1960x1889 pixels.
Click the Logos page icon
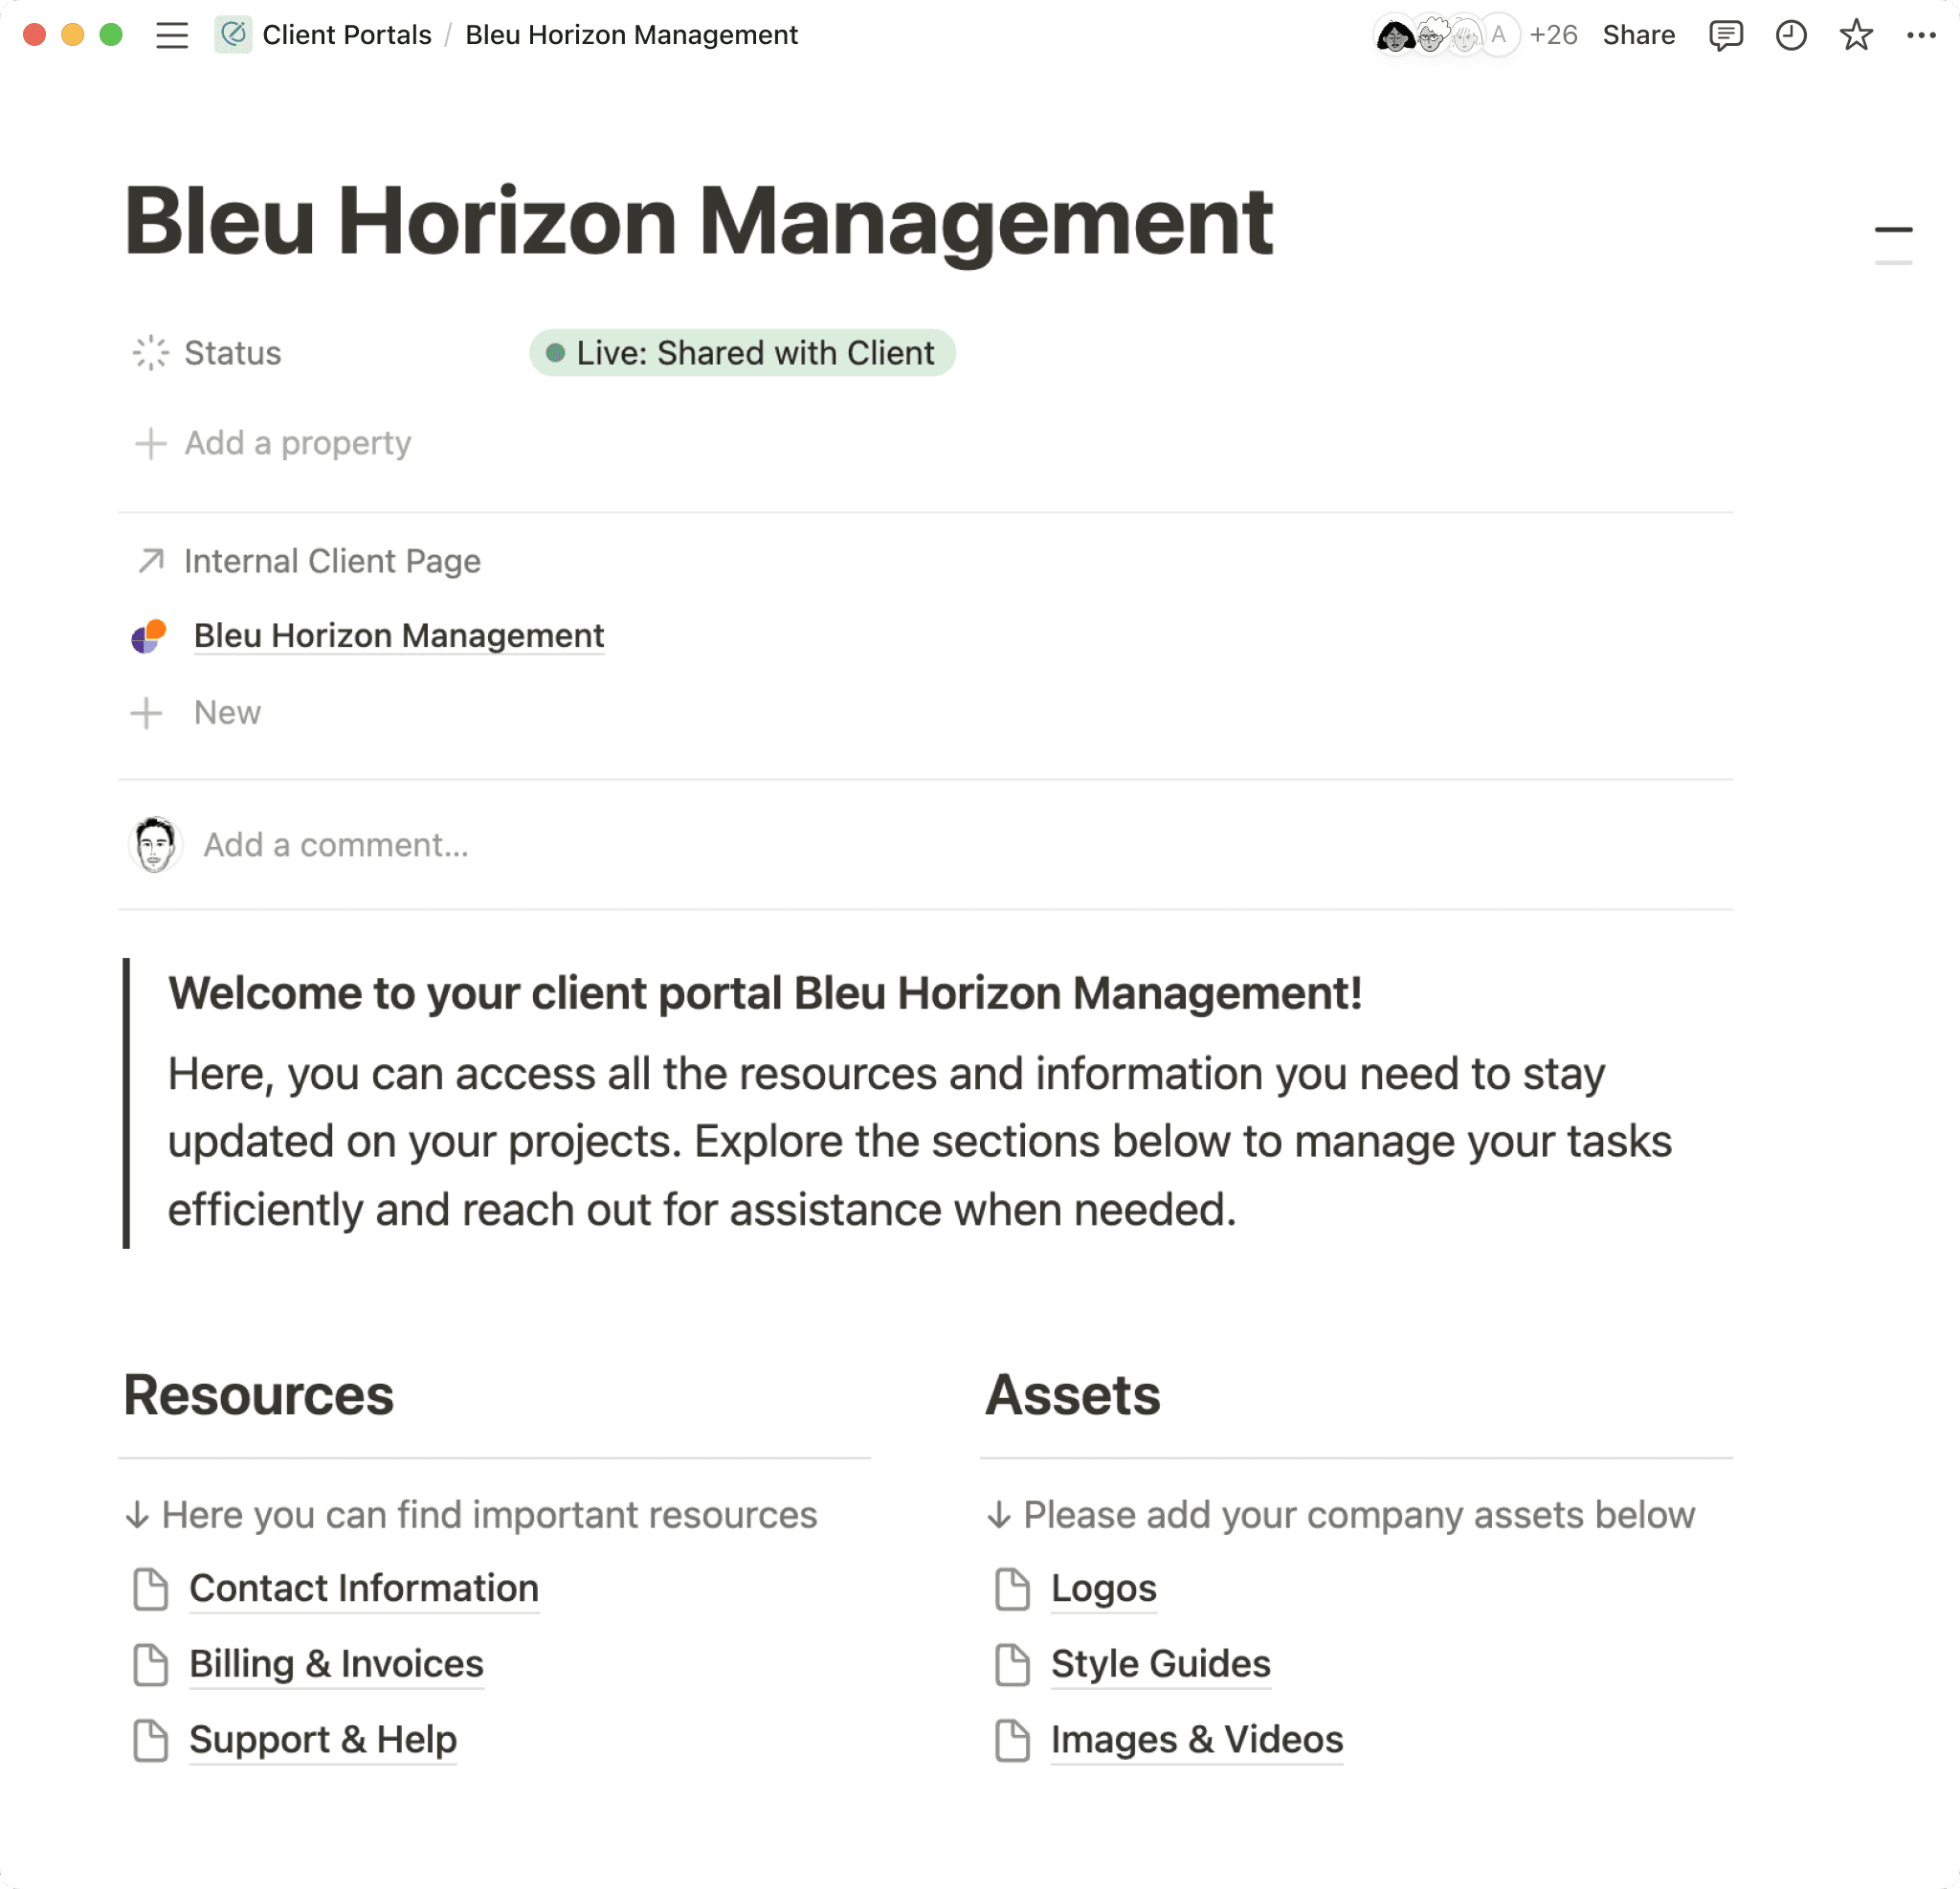[x=1012, y=1589]
